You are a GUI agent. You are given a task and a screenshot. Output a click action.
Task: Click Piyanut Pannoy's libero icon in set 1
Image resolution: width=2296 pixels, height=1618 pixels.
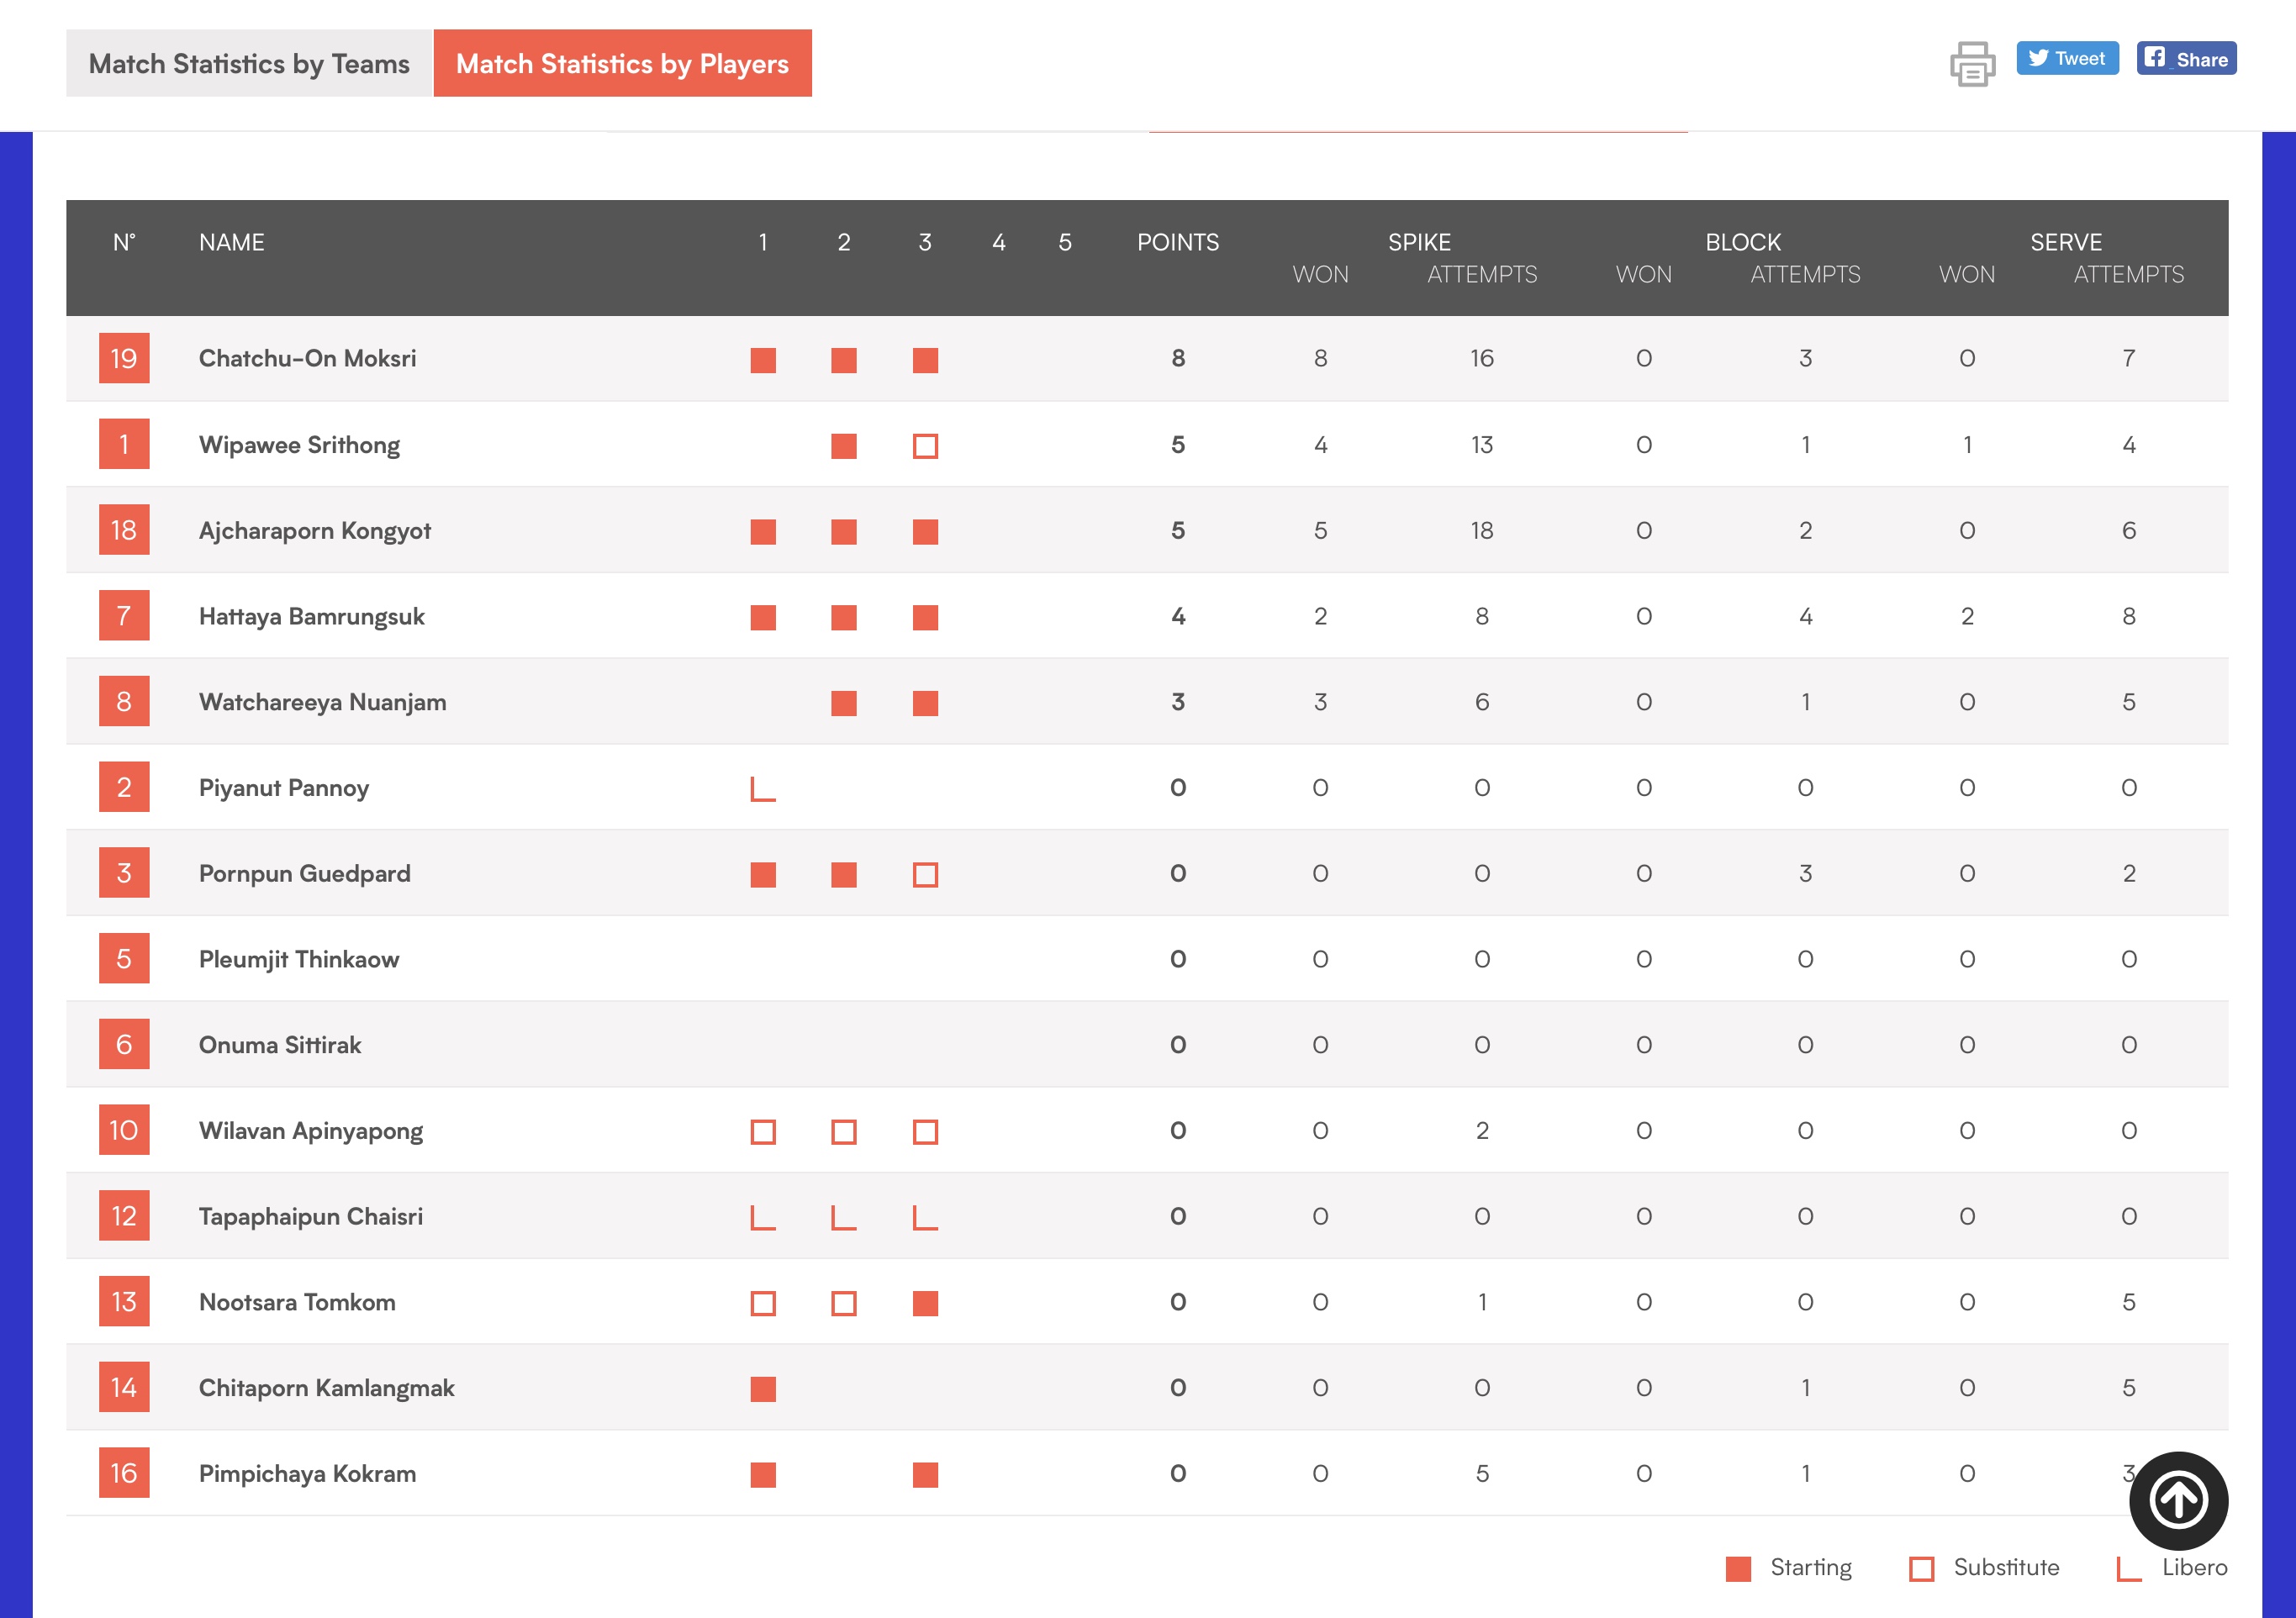[x=763, y=789]
